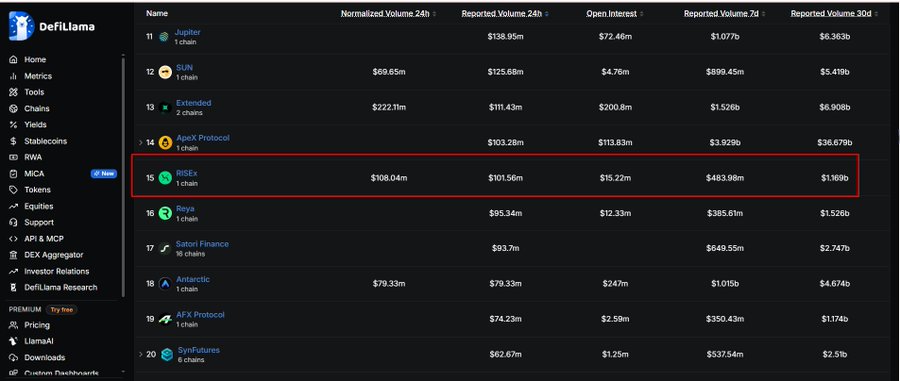Click Reya 7d volume $385.61m
The height and width of the screenshot is (381, 900).
725,213
